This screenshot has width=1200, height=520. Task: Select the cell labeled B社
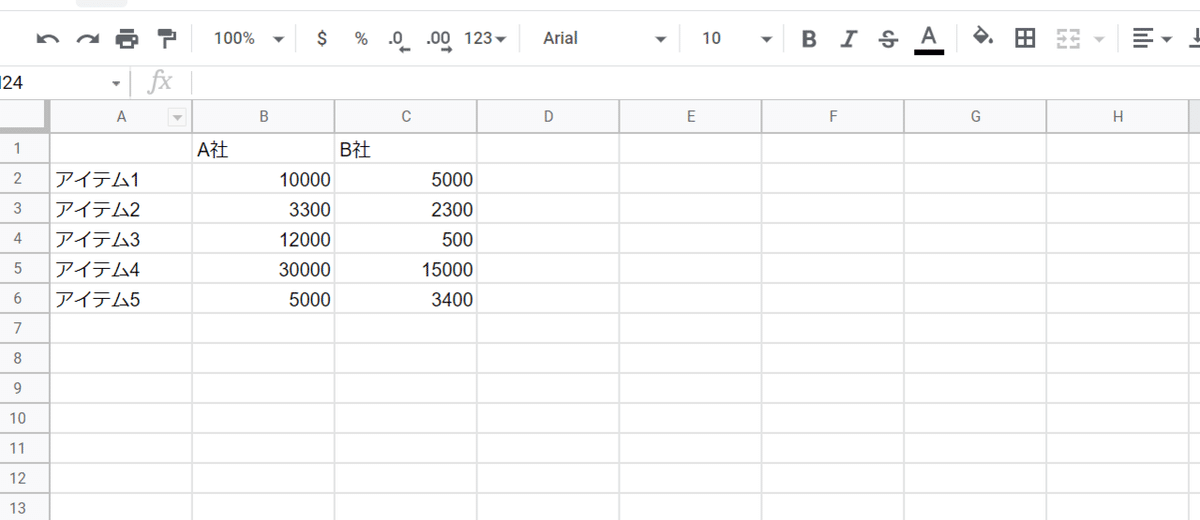[406, 149]
